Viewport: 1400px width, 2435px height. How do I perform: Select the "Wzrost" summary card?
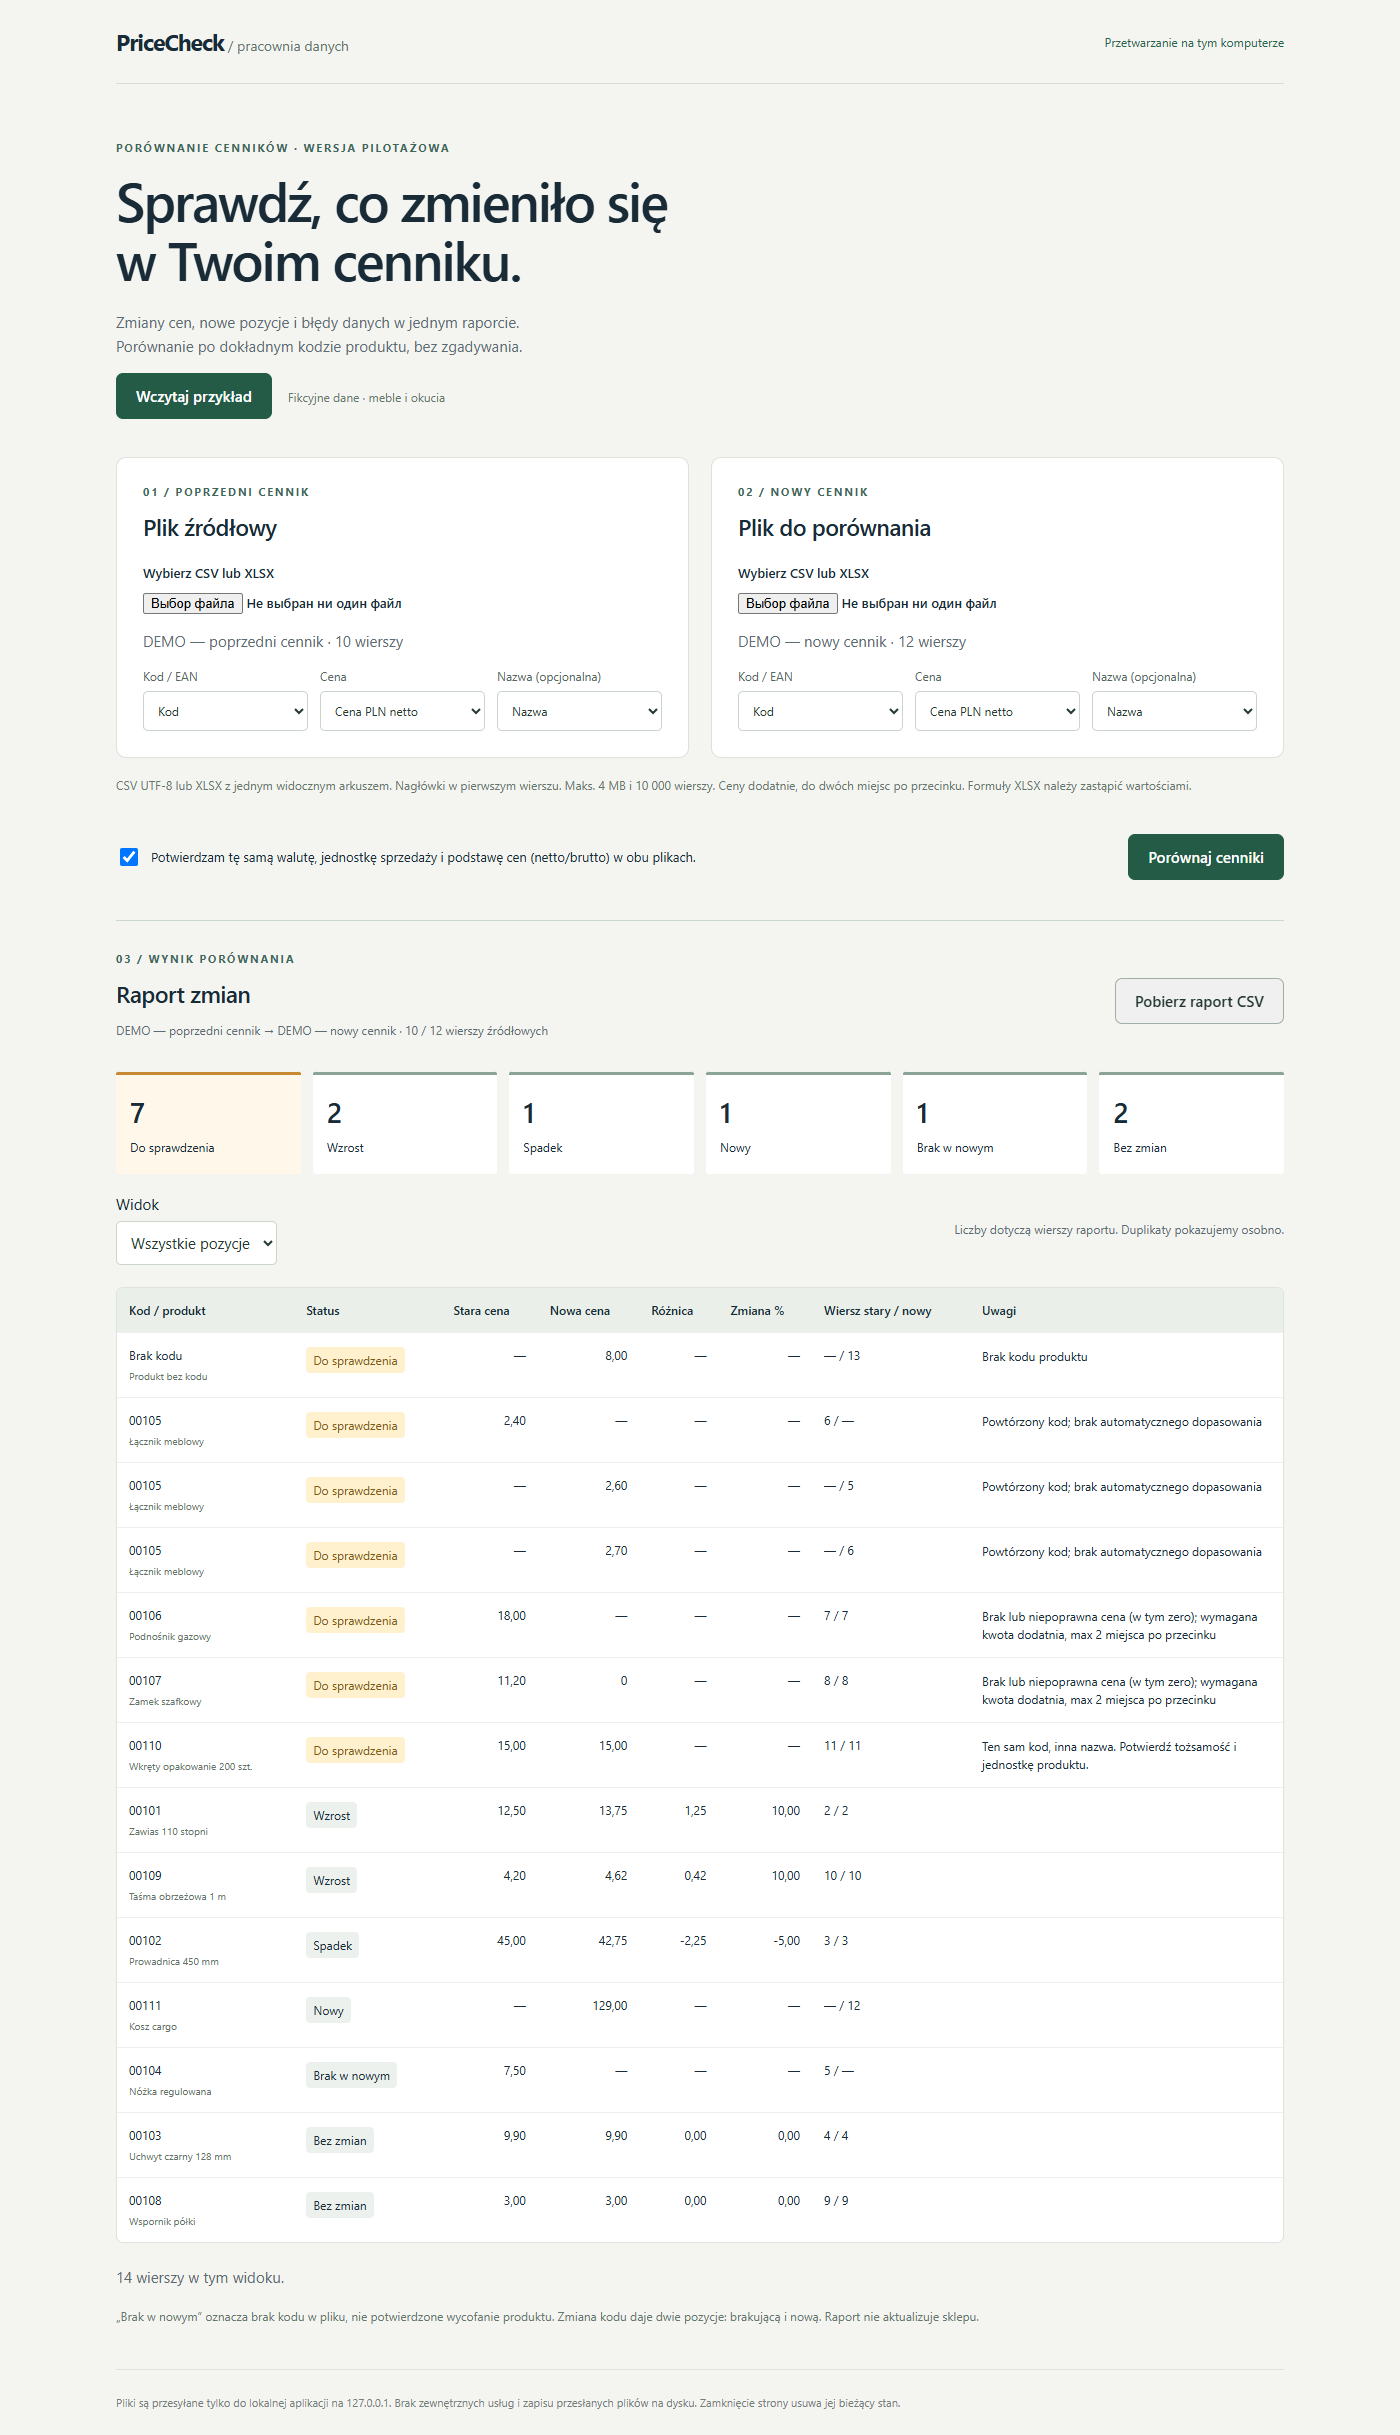[405, 1123]
